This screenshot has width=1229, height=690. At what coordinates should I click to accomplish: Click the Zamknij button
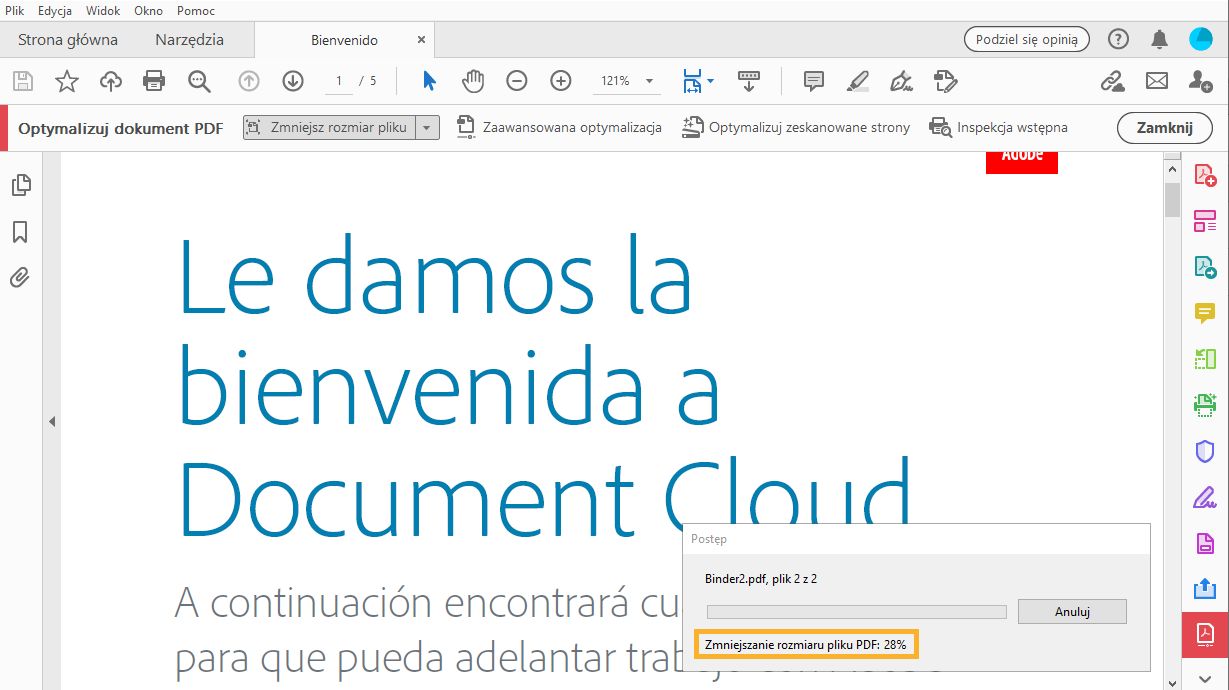click(1164, 128)
